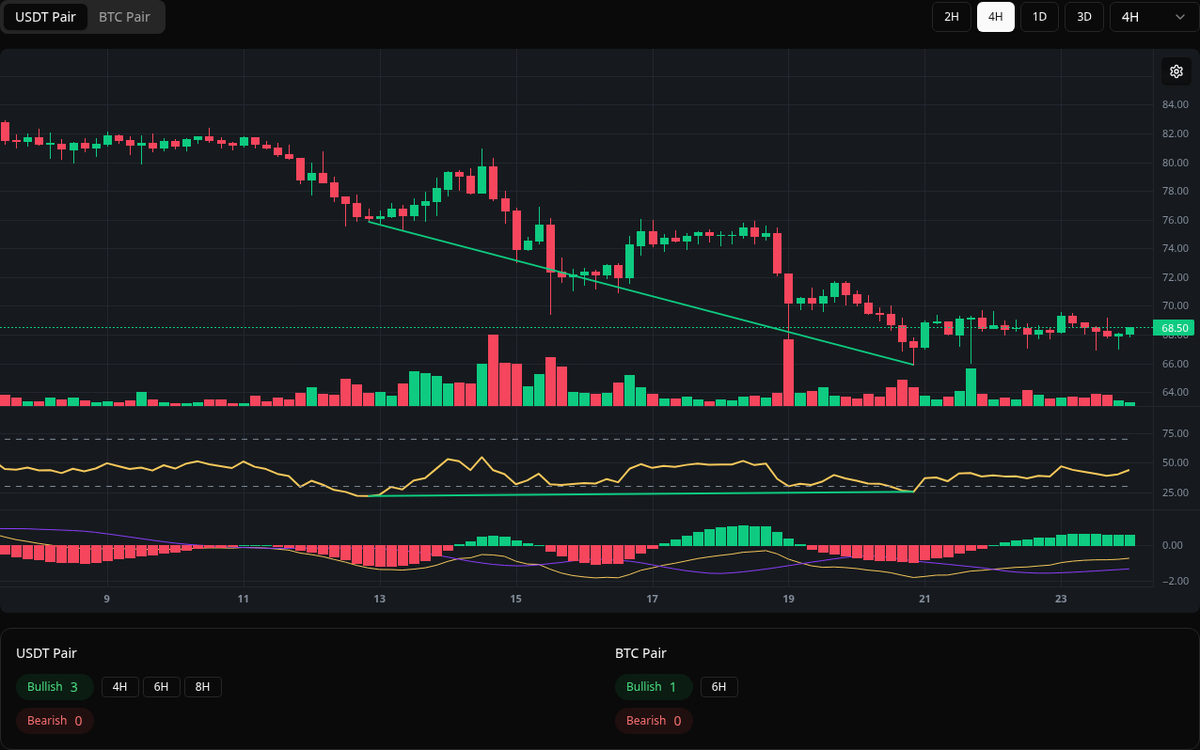1200x750 pixels.
Task: Click BTC Pair Bullish 1 badge
Action: (653, 687)
